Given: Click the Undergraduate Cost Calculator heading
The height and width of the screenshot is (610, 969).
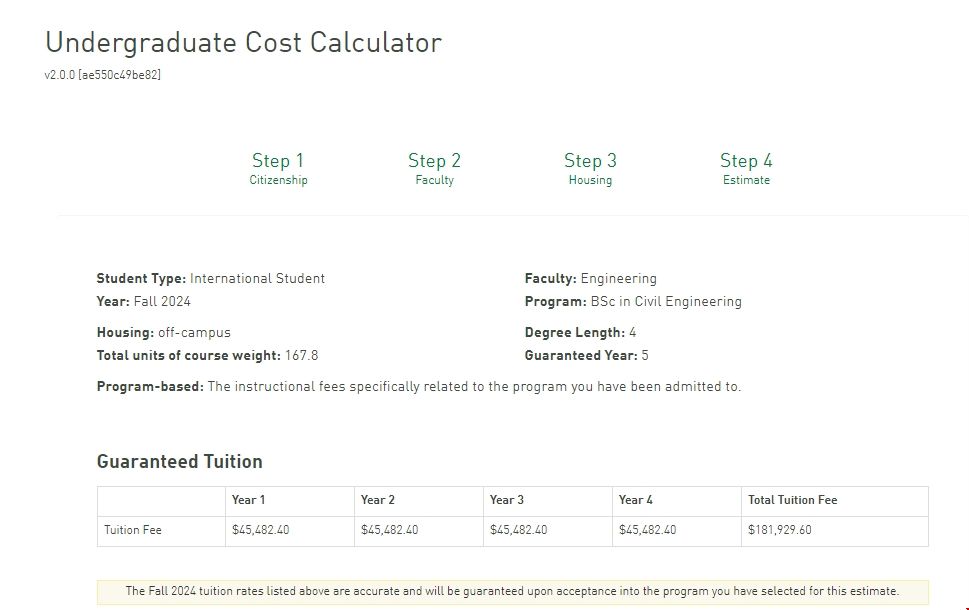Looking at the screenshot, I should point(243,43).
